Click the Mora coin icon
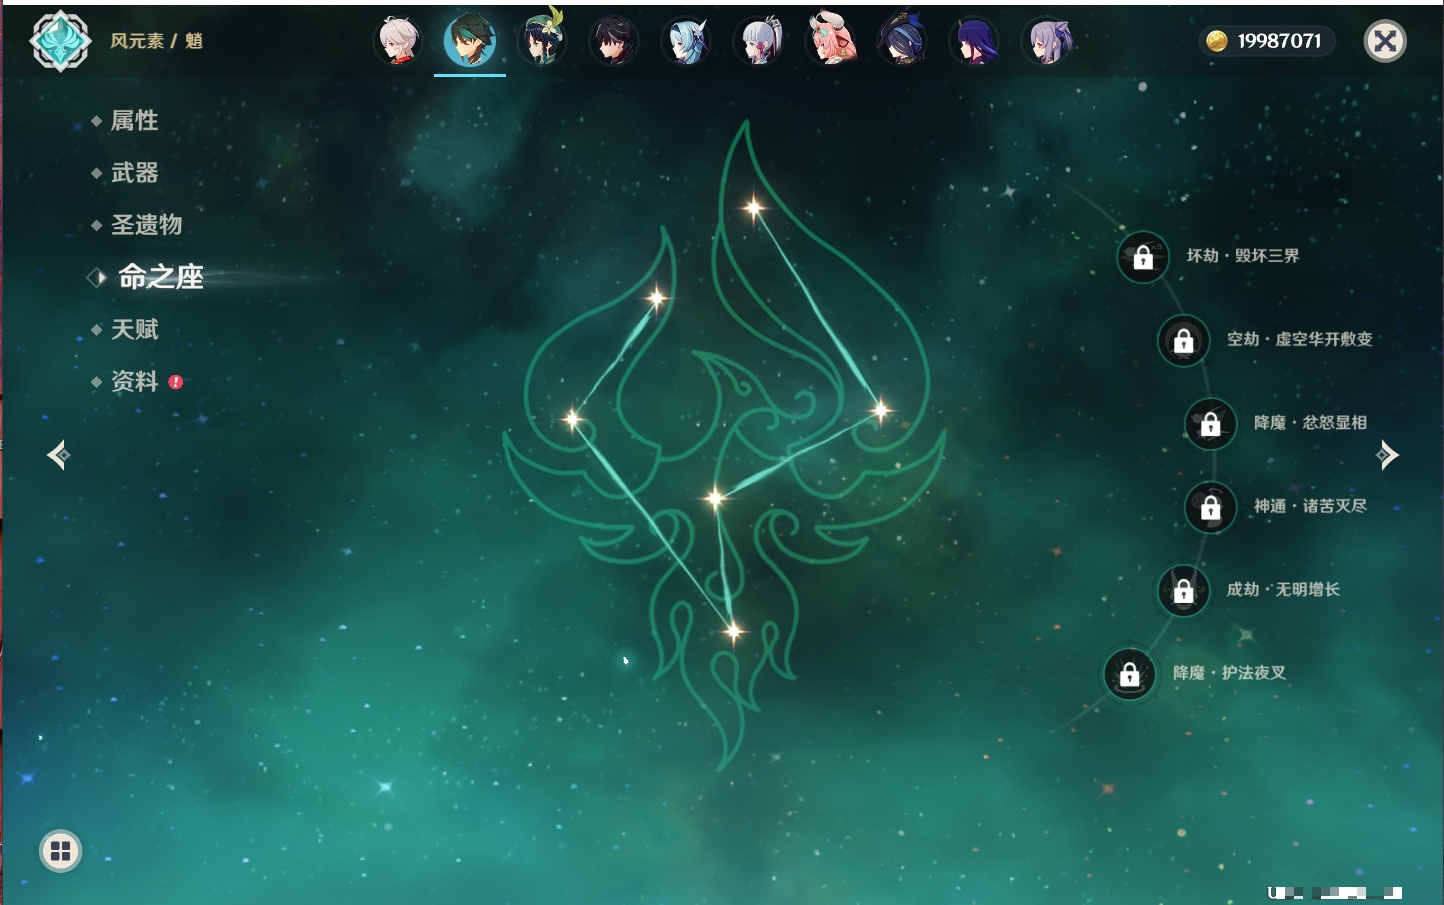The image size is (1444, 905). (1216, 41)
